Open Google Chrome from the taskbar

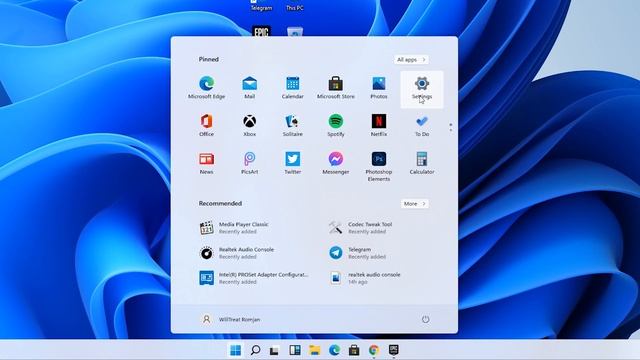tap(374, 350)
